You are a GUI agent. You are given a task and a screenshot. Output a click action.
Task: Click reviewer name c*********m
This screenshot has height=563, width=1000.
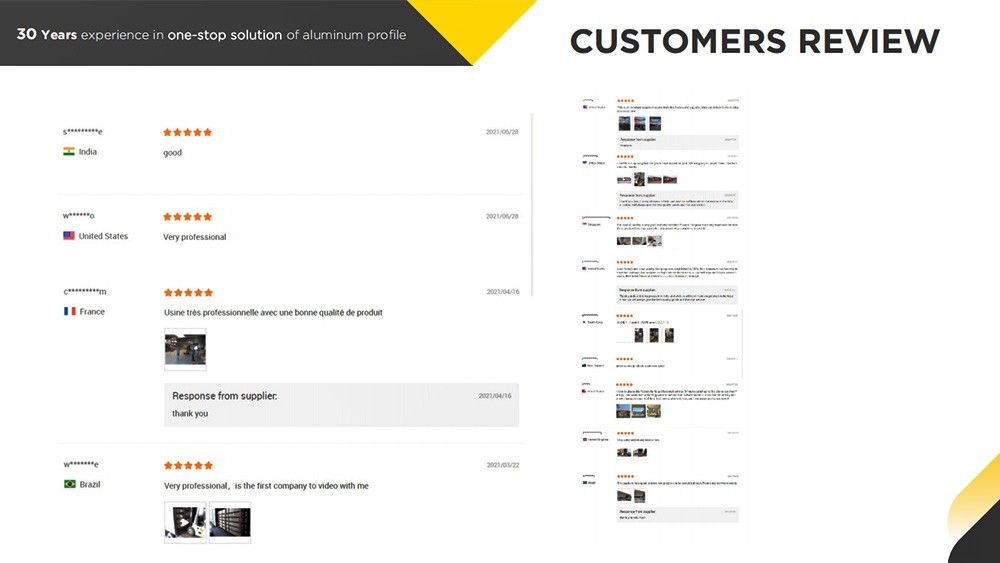84,292
